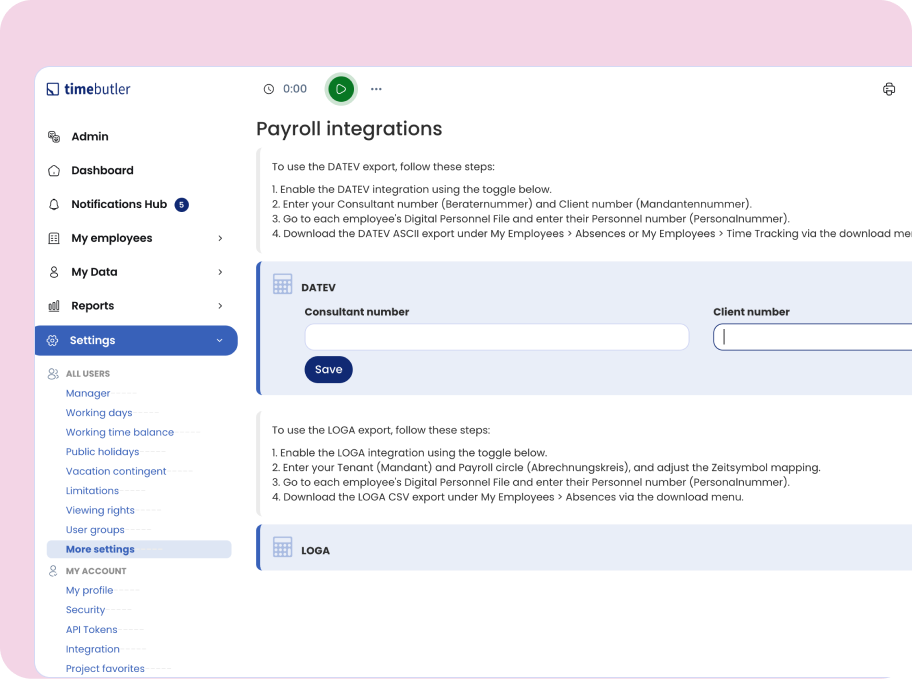Open the My Data menu

click(94, 272)
